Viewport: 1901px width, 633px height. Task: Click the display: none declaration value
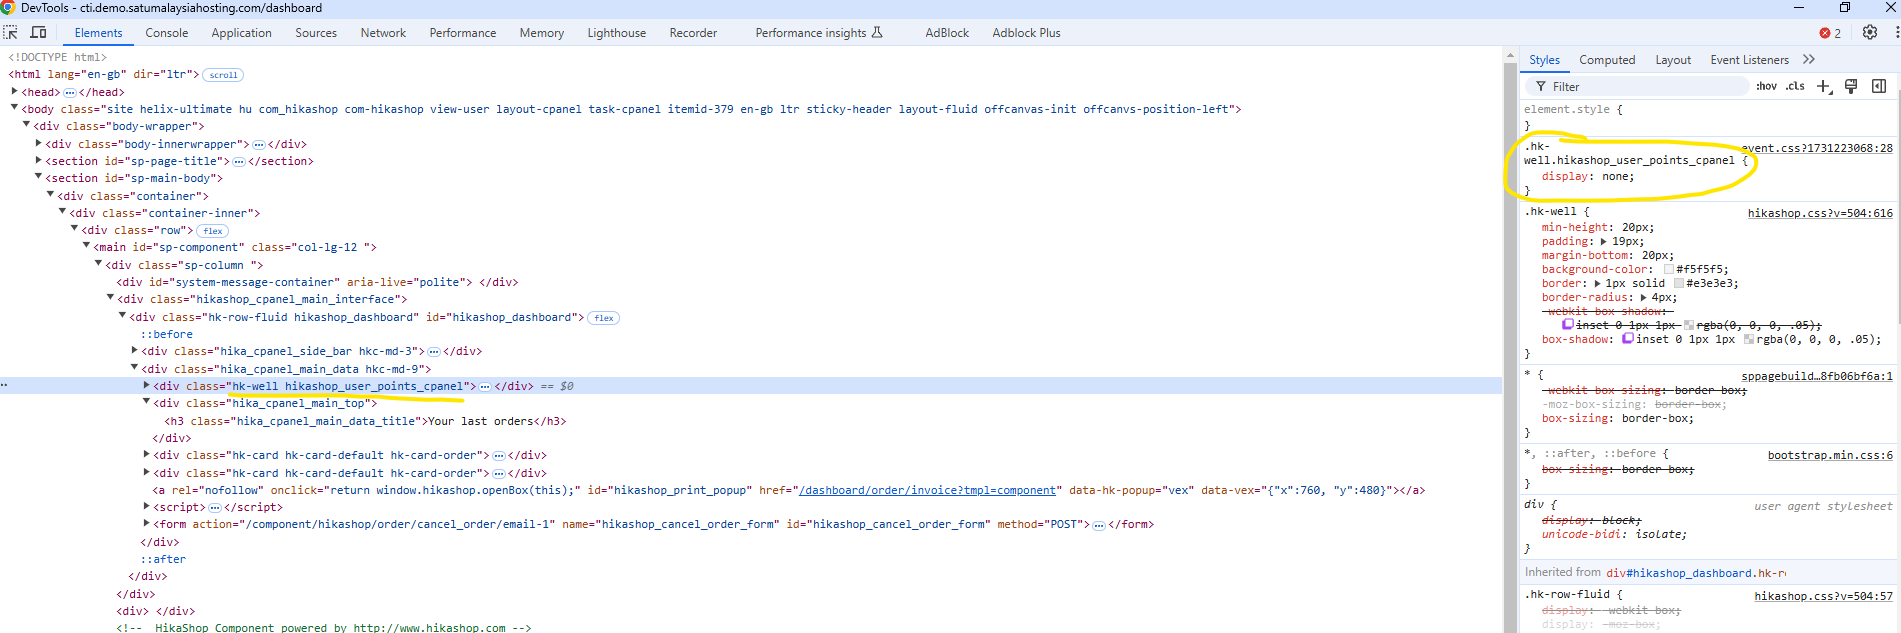point(1617,176)
